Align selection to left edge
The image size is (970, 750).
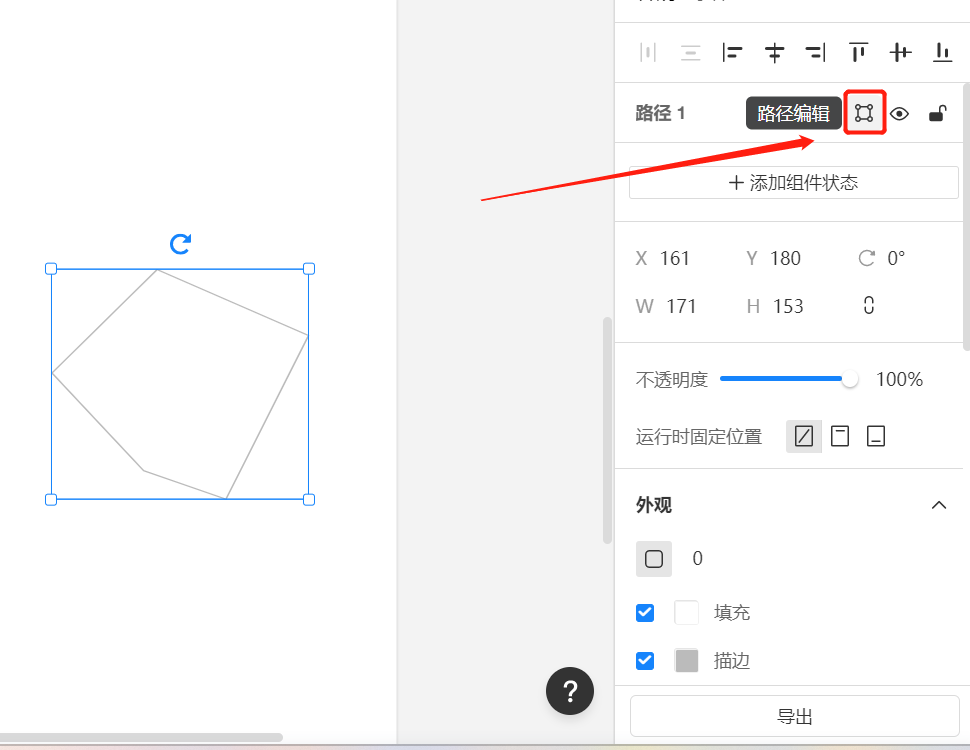tap(732, 53)
